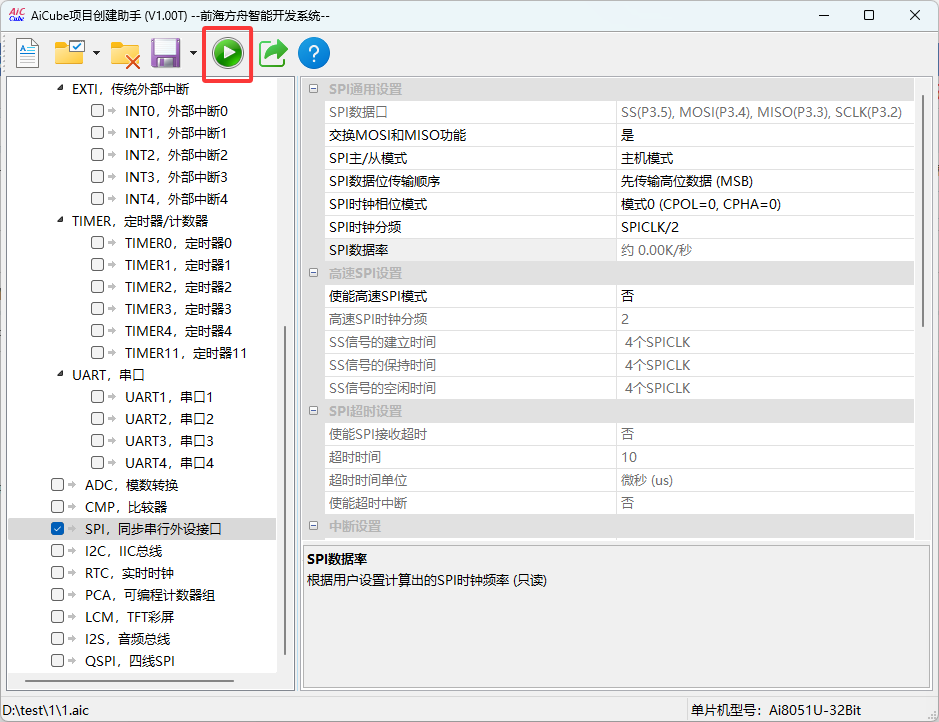
Task: Change SPI主/从模式 value 主机模式
Action: click(765, 158)
